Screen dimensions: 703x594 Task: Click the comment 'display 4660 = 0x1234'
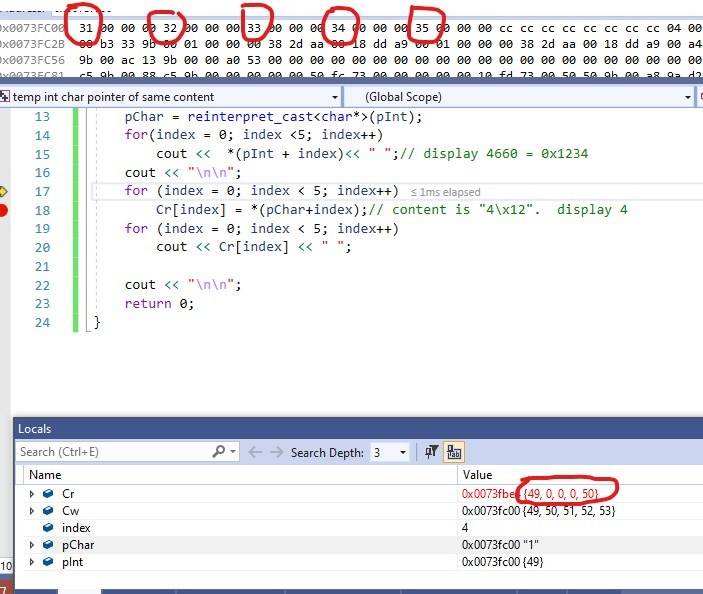tap(494, 154)
